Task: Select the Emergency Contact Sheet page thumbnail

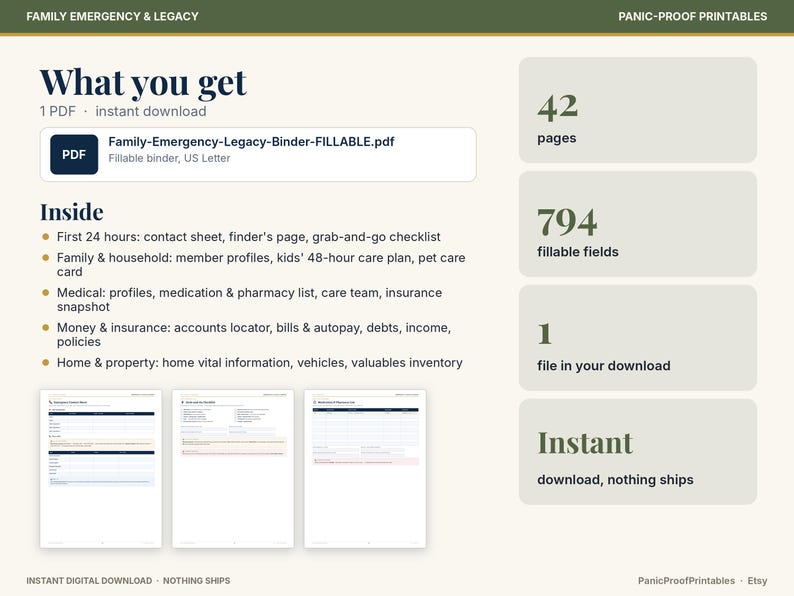Action: 101,468
